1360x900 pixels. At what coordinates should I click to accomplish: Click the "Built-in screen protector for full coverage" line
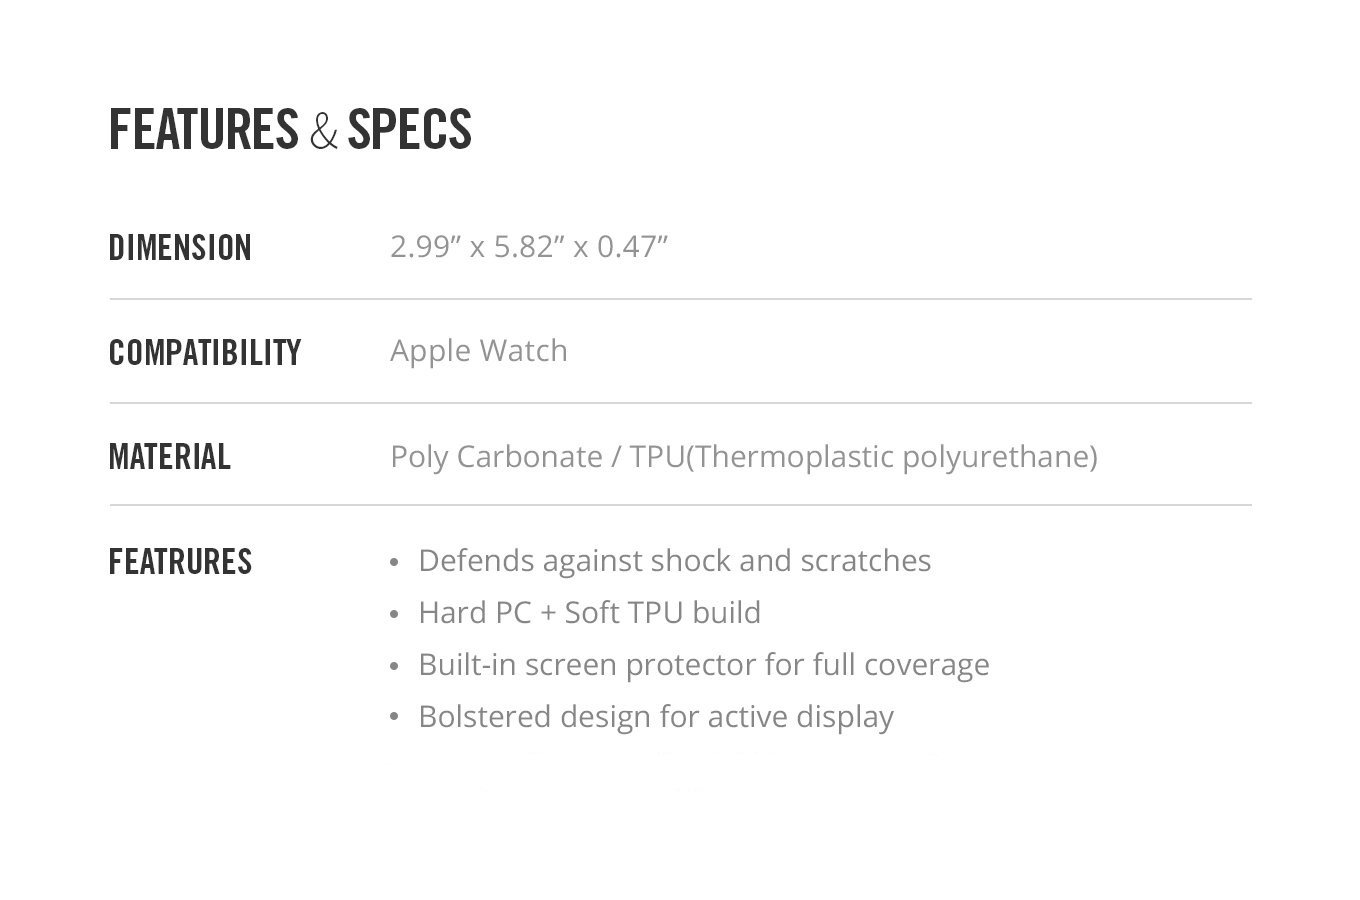coord(704,665)
